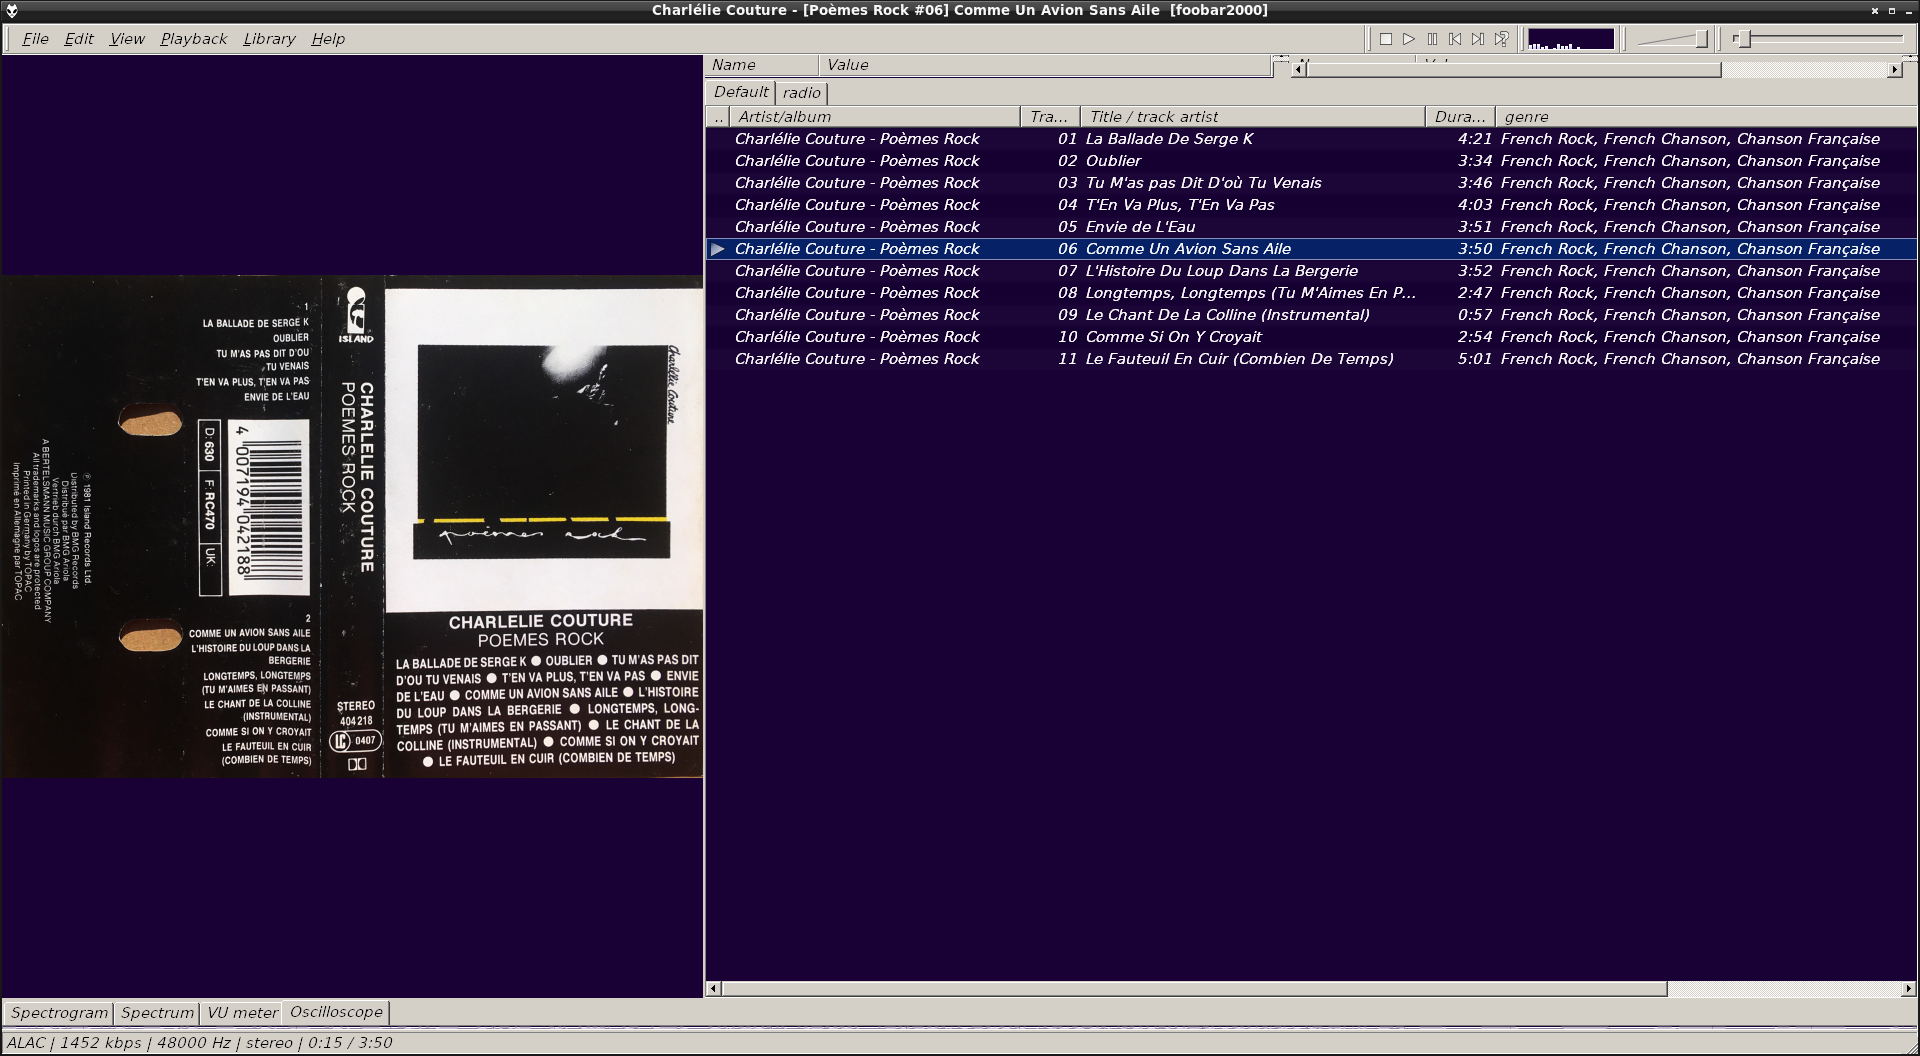
Task: Select track L'Histoire Du Loup Dans La Bergerie
Action: [1311, 271]
